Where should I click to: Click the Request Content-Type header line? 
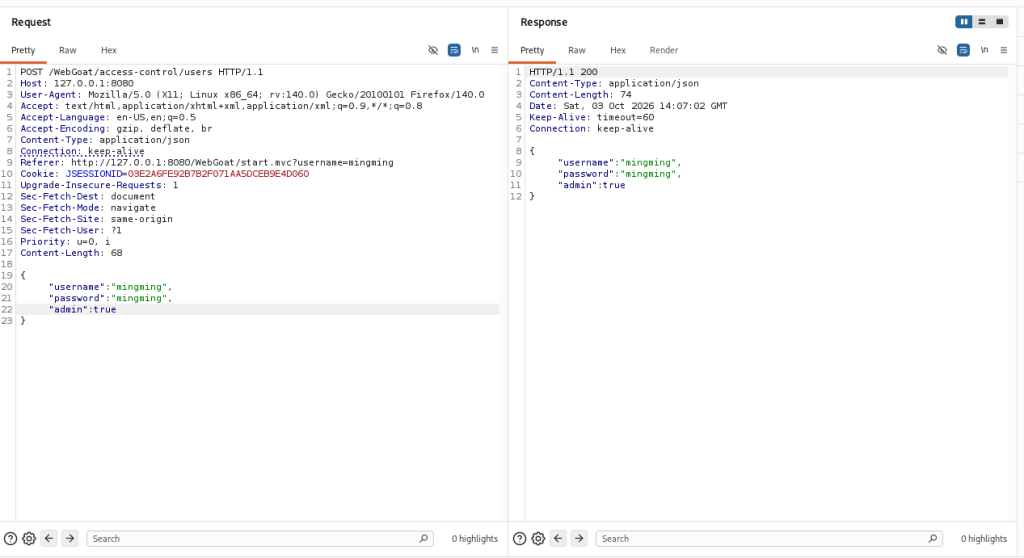104,140
